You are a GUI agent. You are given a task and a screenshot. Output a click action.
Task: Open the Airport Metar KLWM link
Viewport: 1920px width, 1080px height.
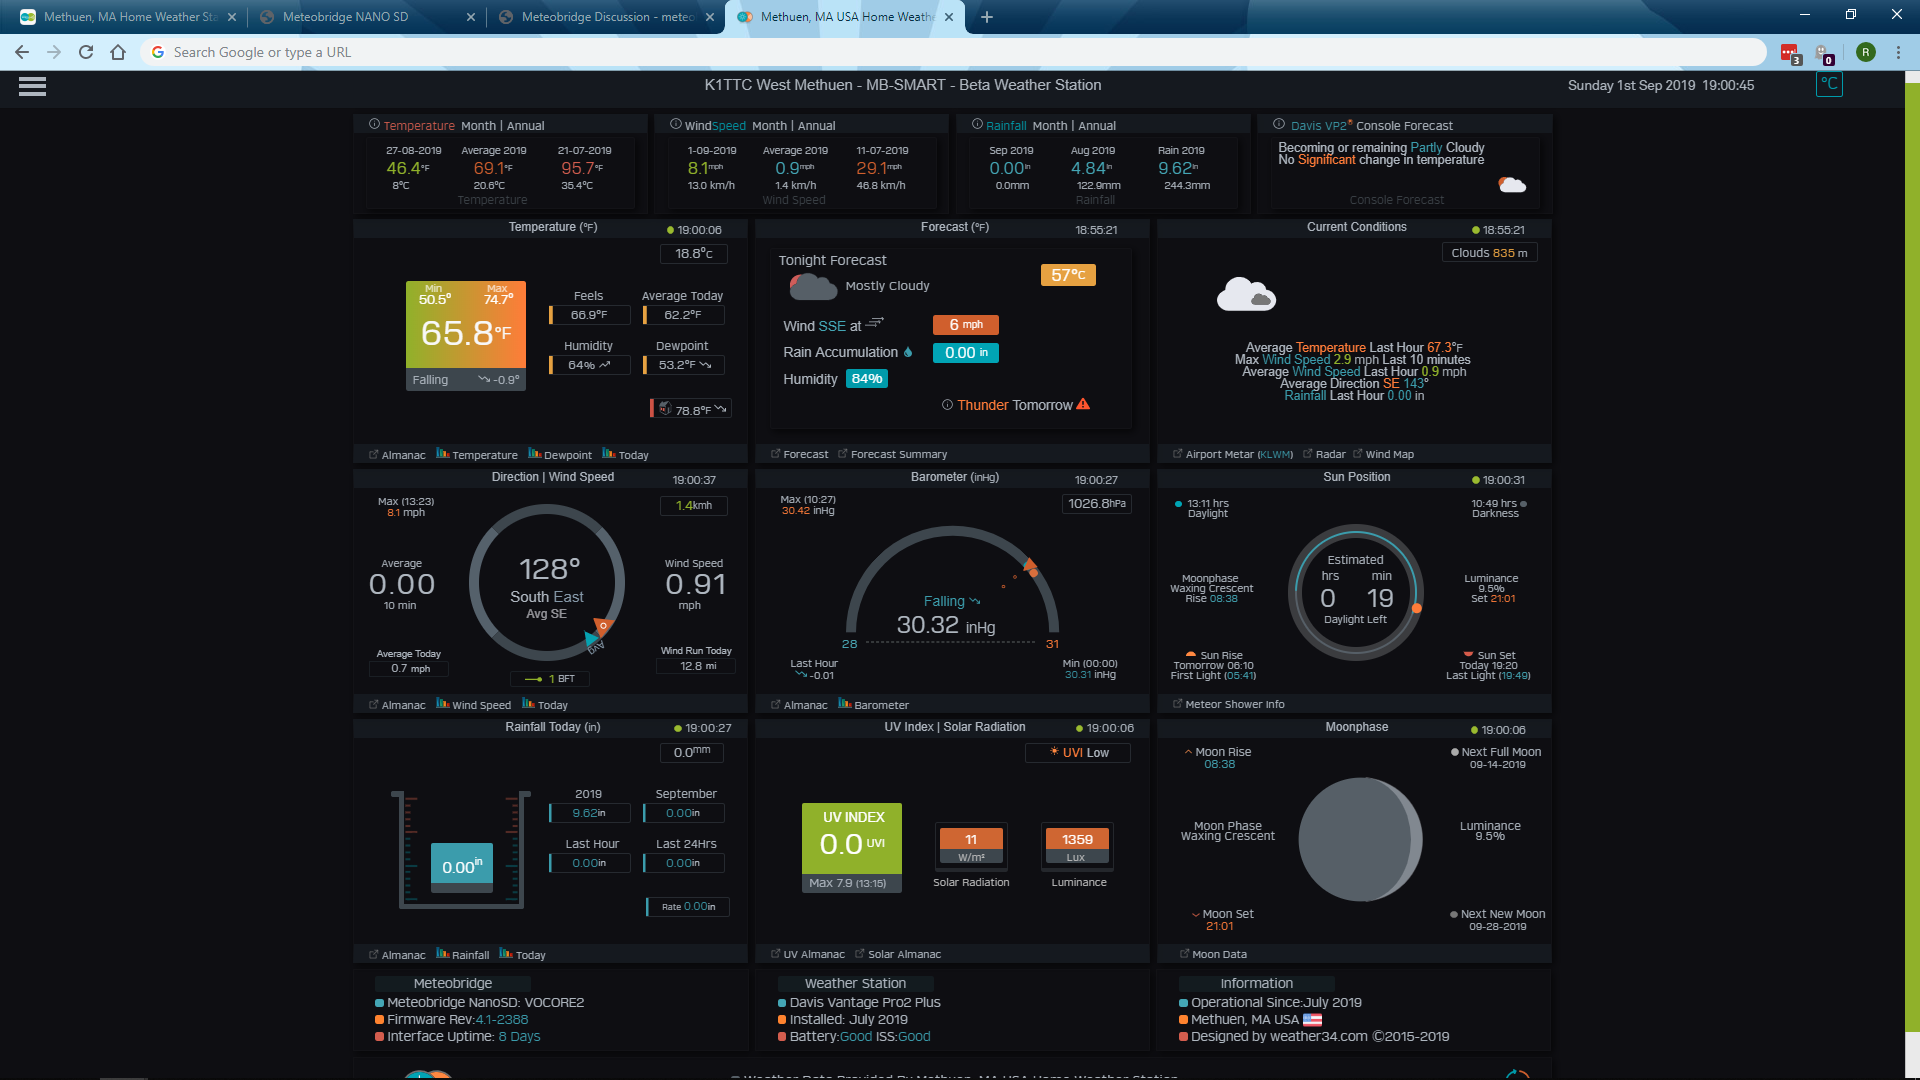(1238, 454)
